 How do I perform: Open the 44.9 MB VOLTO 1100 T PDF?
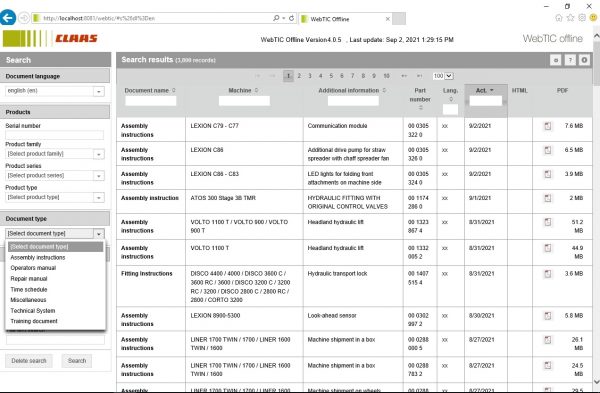point(548,248)
